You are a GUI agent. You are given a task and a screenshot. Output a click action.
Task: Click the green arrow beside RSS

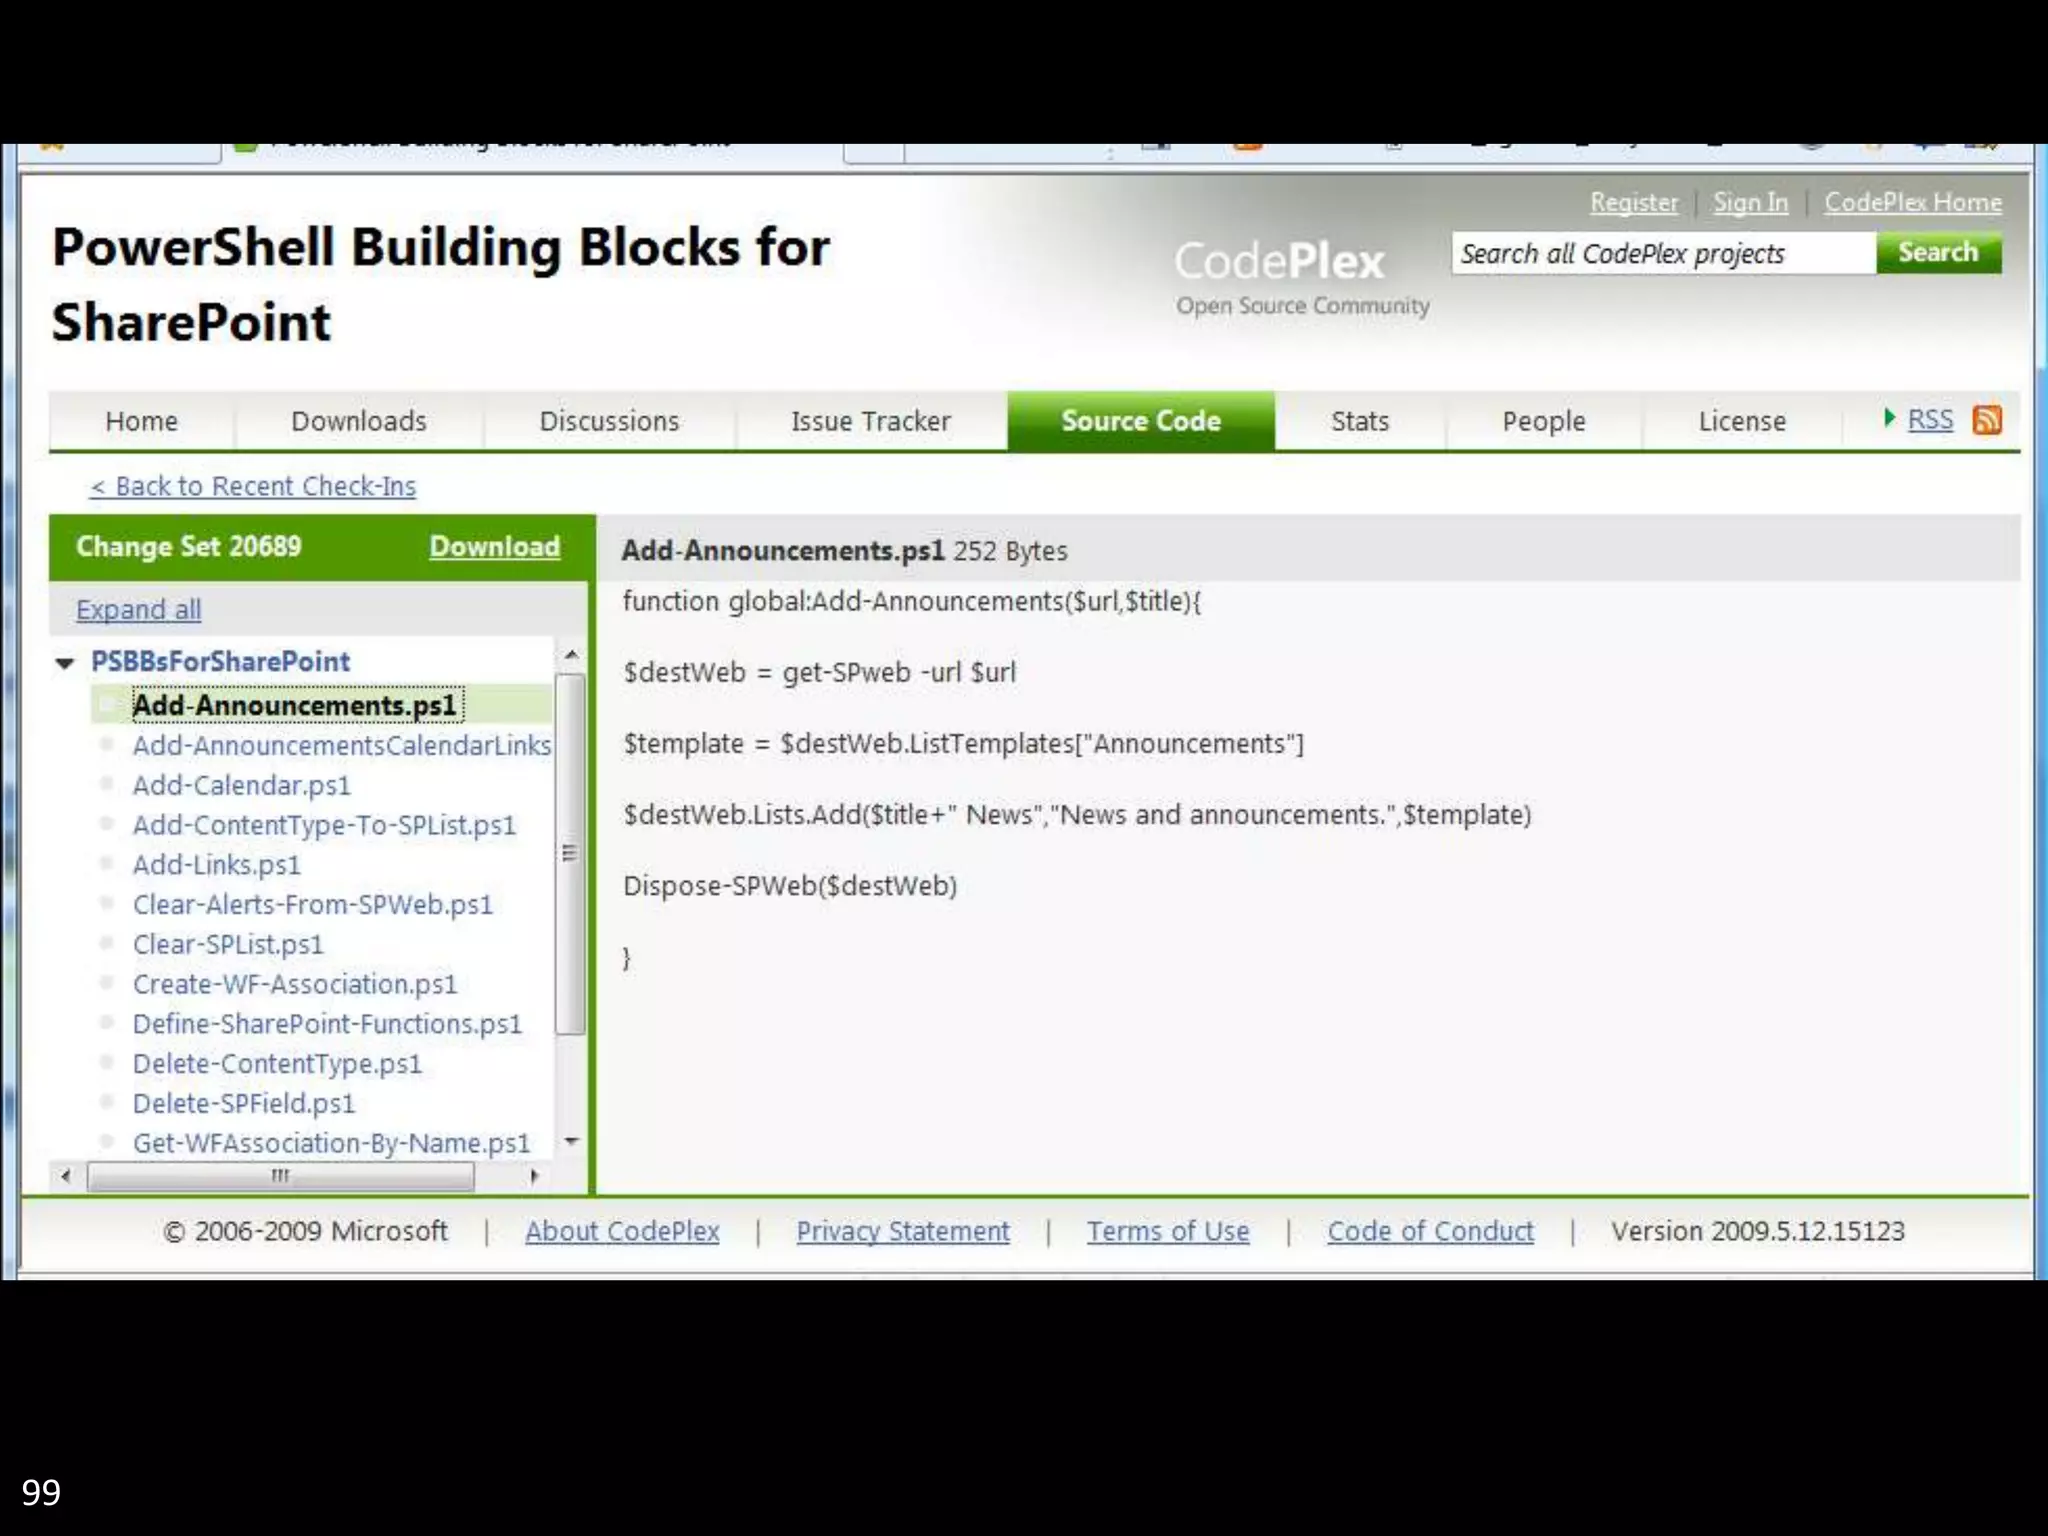[1888, 418]
